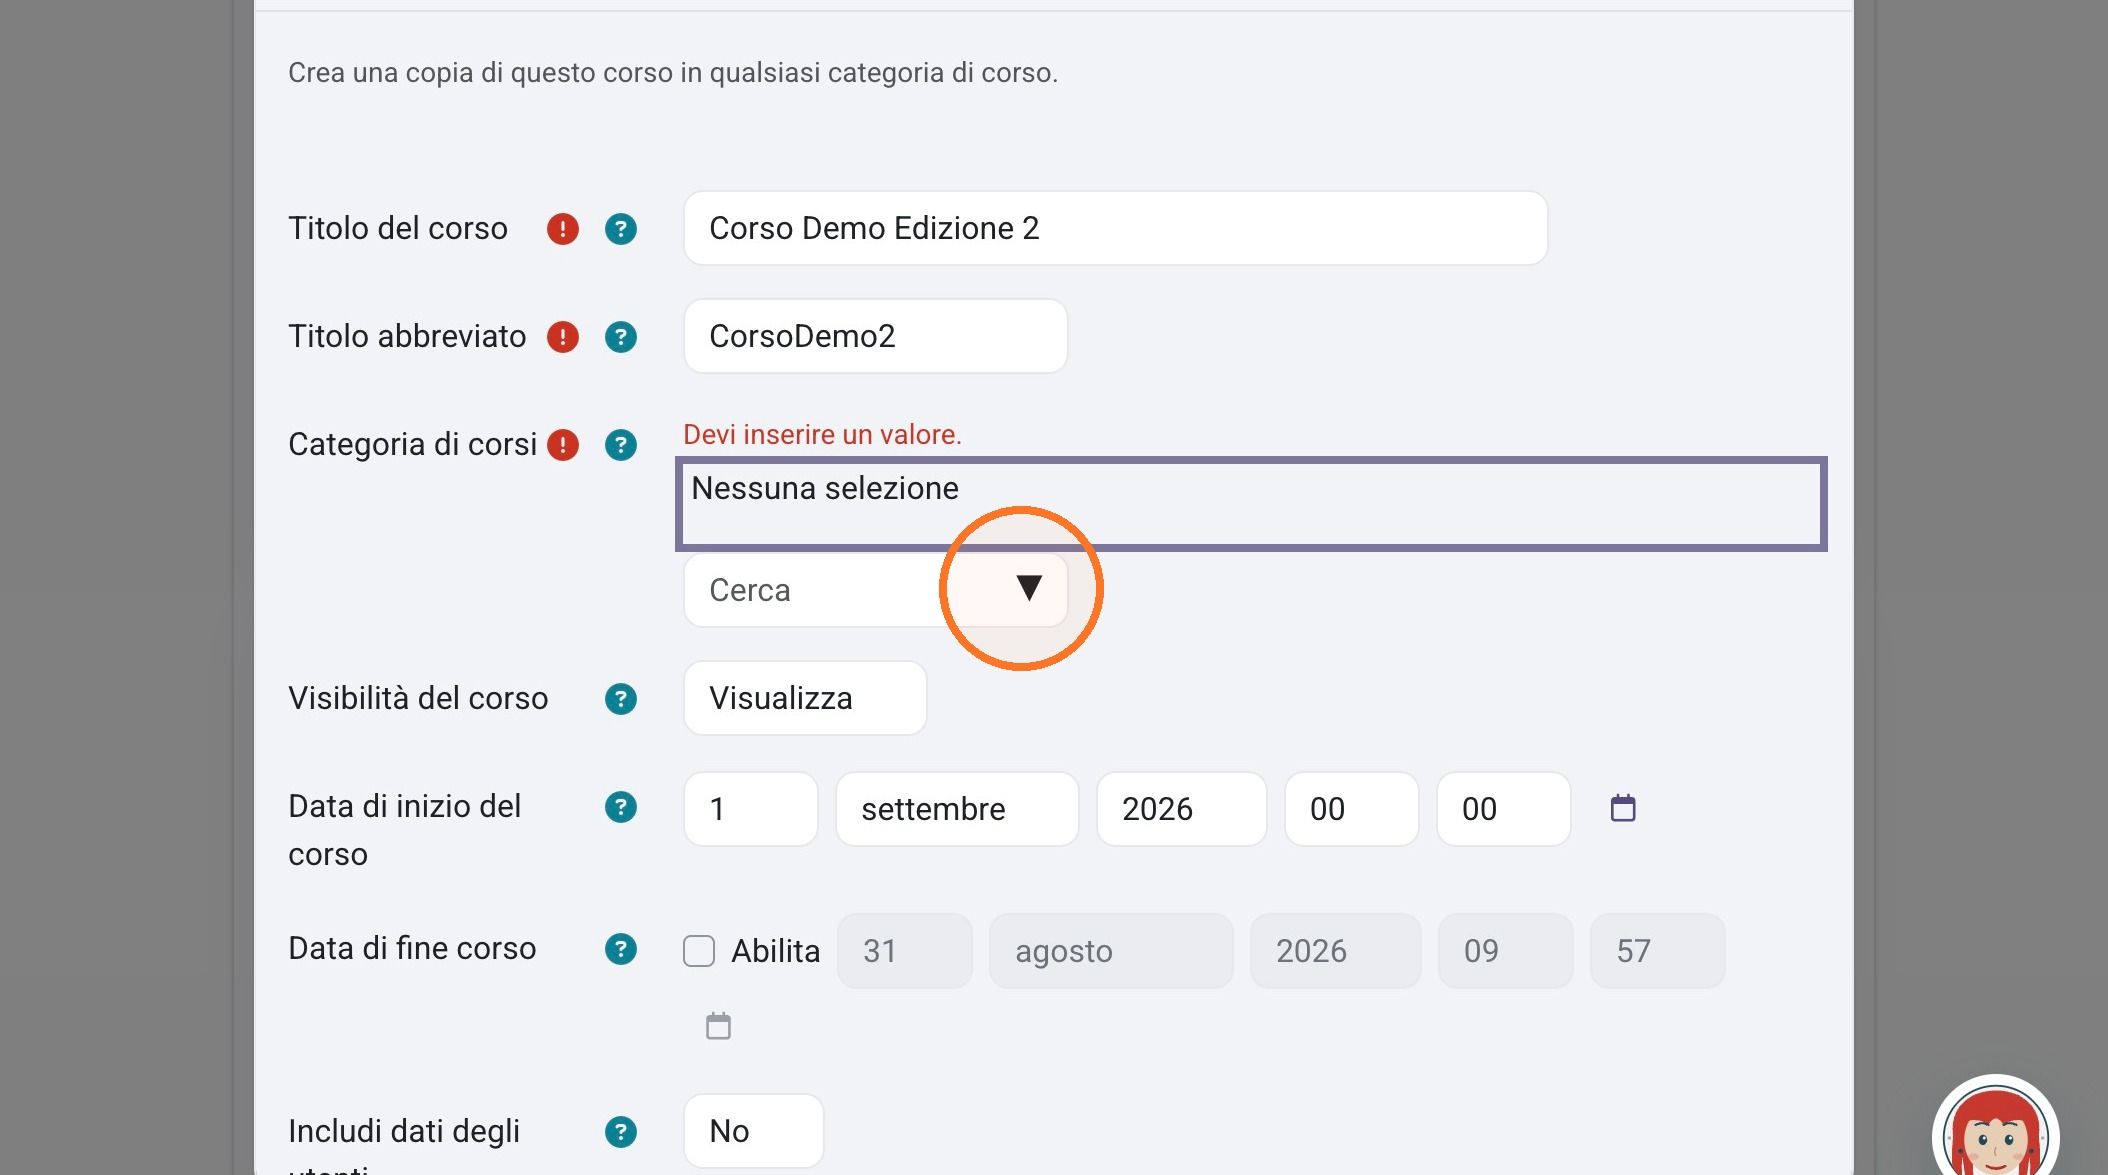Open start date day dropdown showing 1

[751, 809]
